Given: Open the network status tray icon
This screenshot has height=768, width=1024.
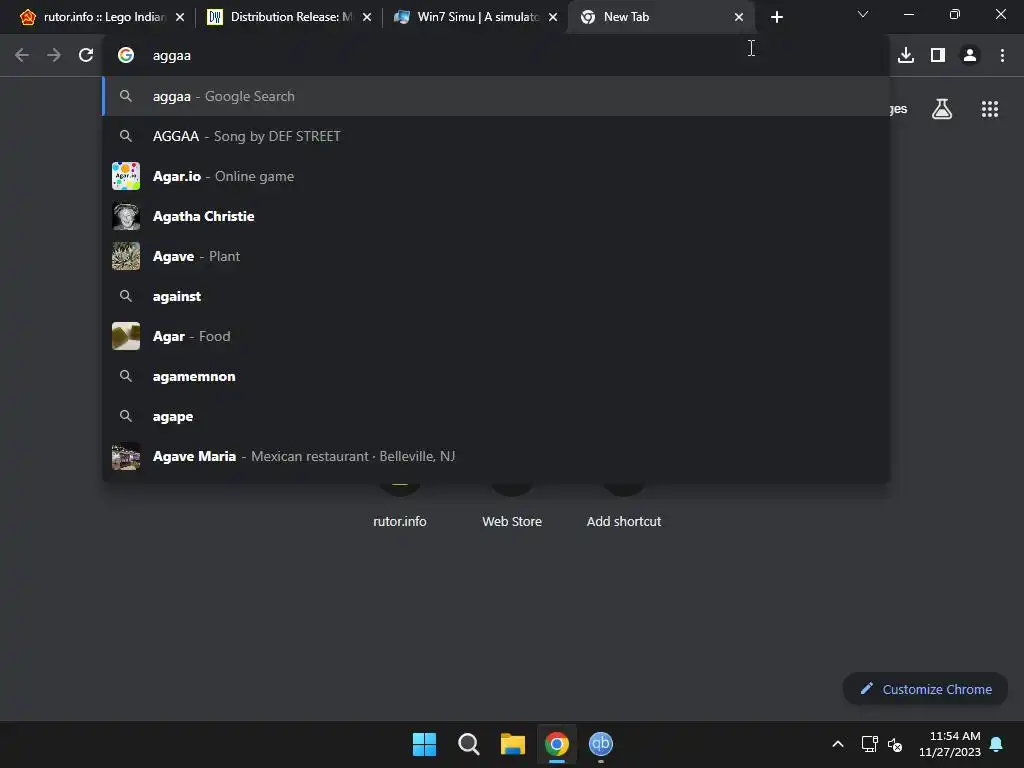Looking at the screenshot, I should (869, 744).
